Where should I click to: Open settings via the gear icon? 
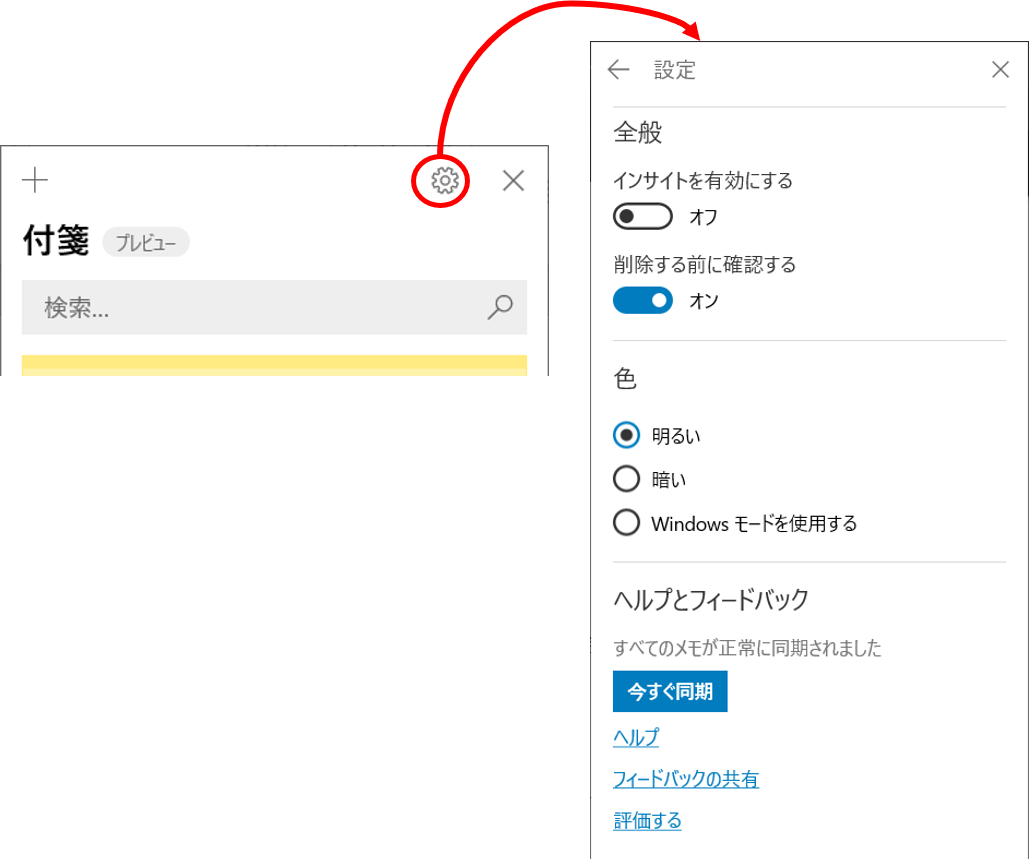point(444,180)
